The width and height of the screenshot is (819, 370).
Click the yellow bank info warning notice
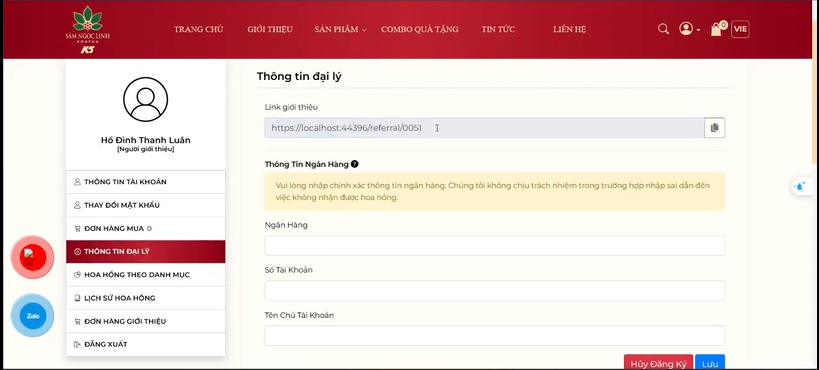click(495, 192)
